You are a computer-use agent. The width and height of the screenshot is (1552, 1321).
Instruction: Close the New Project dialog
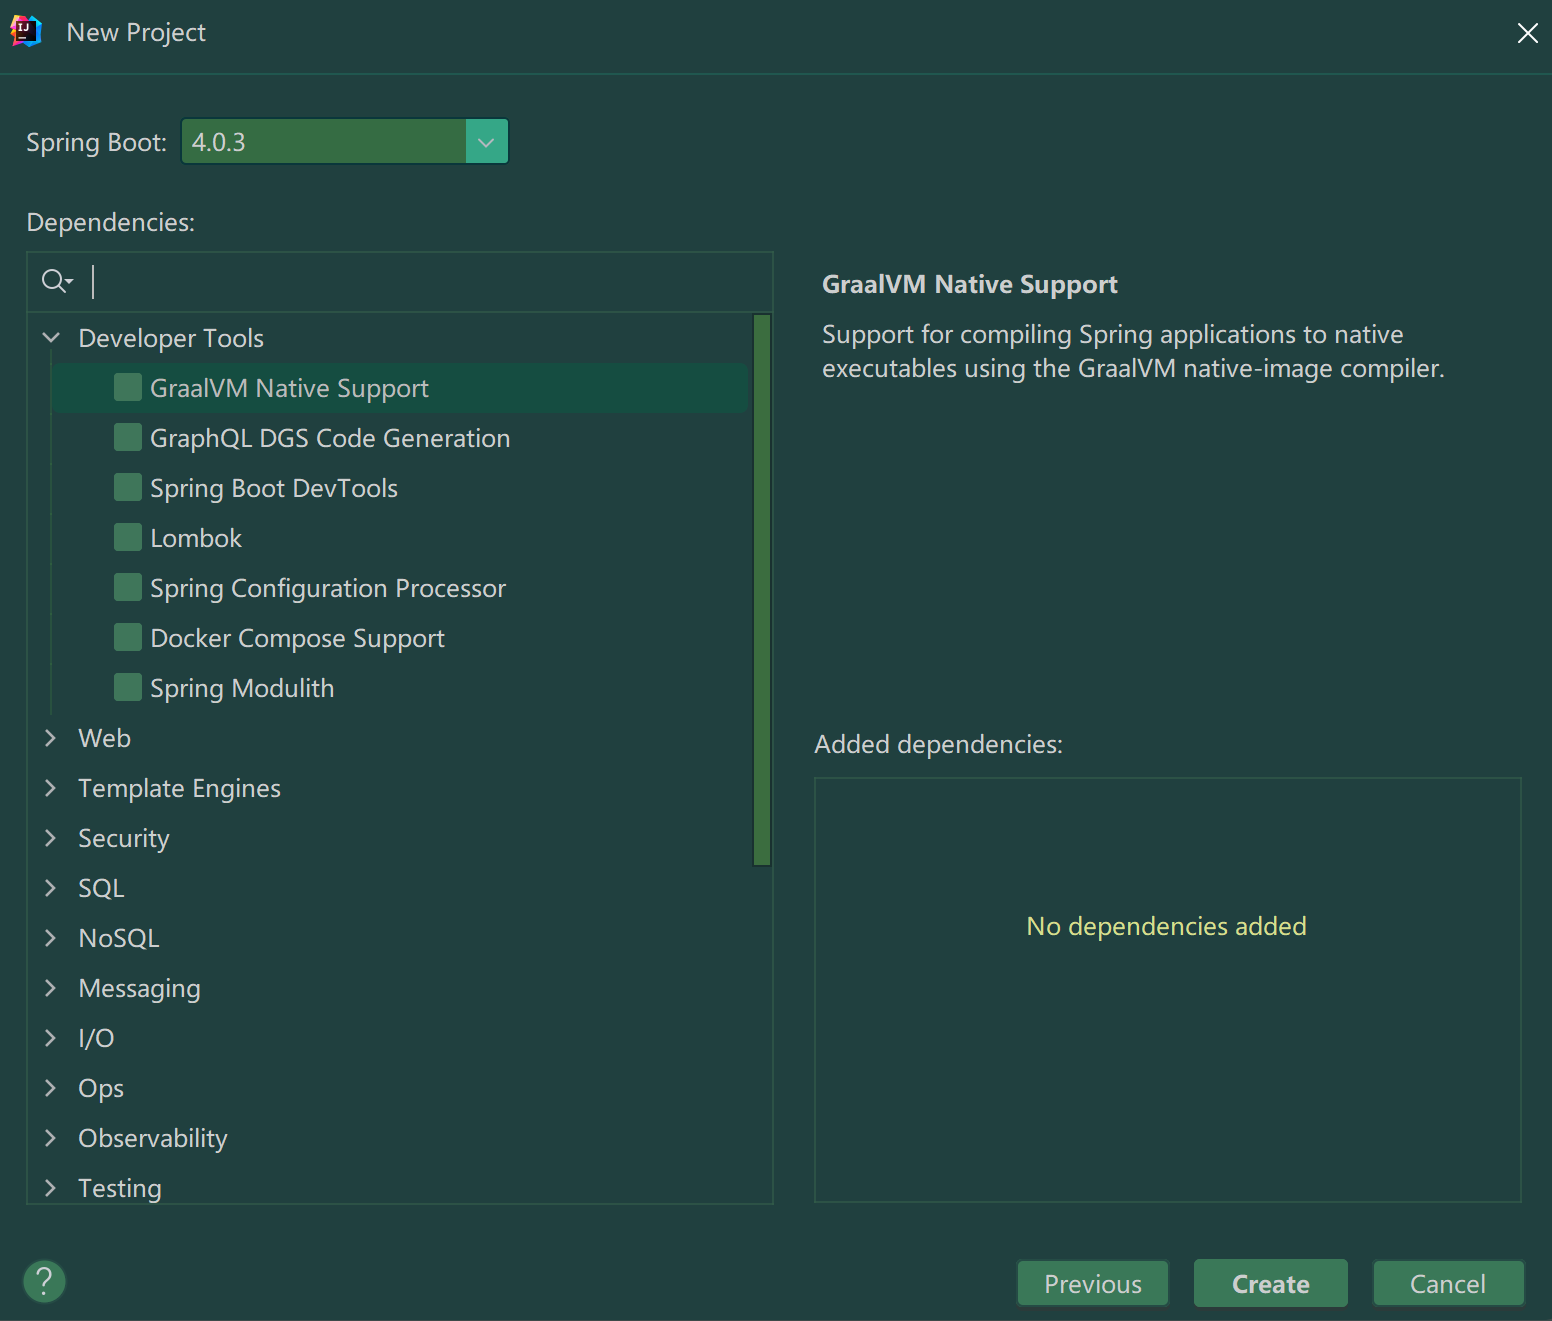[1527, 33]
